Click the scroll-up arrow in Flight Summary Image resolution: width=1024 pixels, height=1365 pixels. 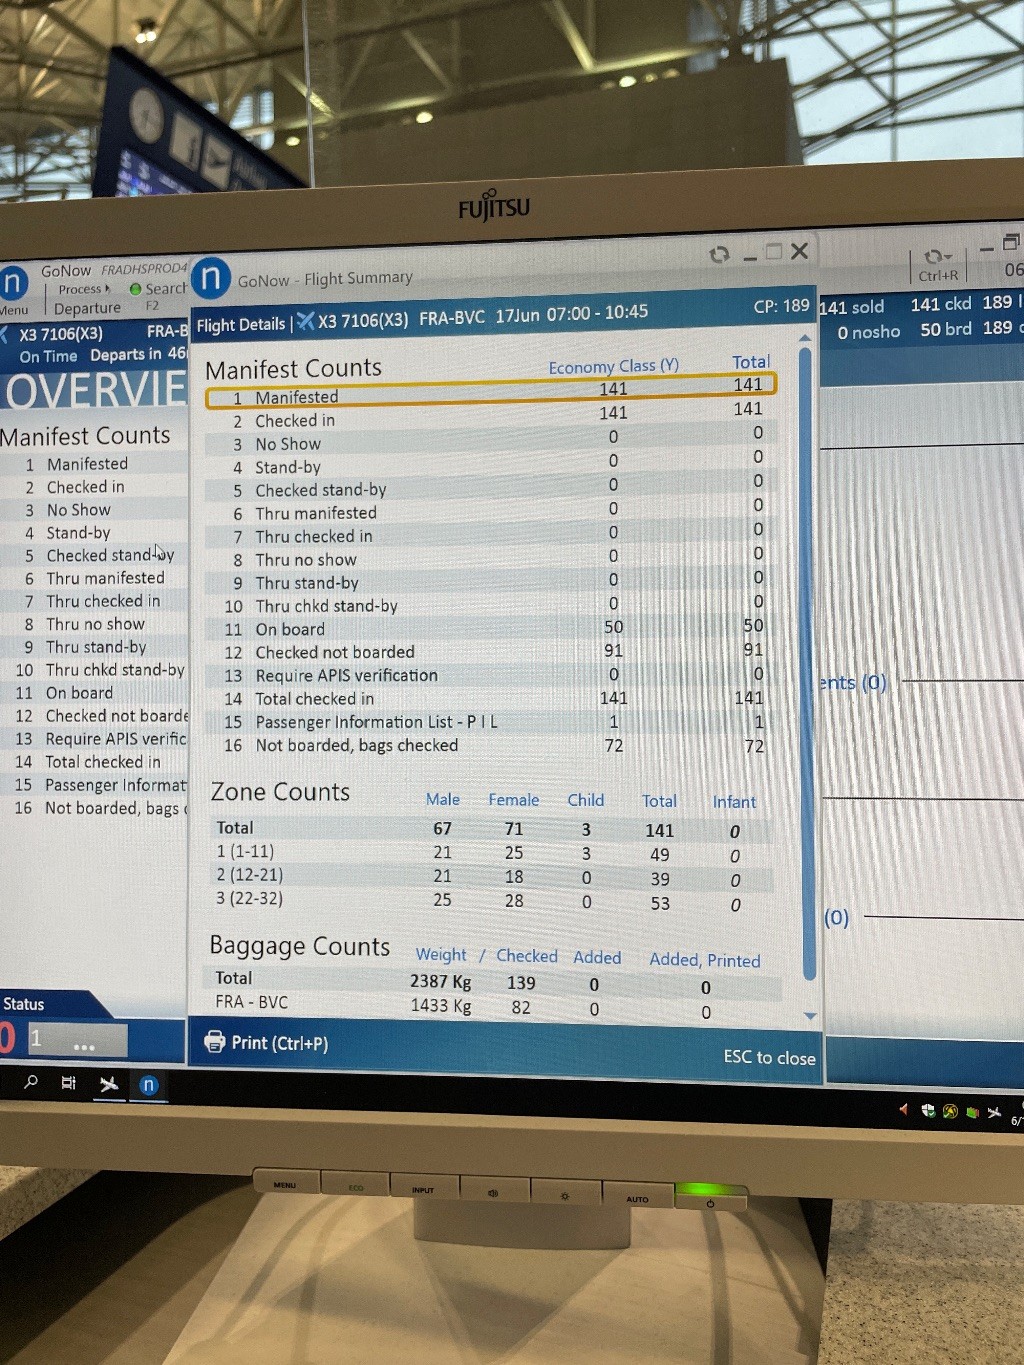(x=805, y=339)
